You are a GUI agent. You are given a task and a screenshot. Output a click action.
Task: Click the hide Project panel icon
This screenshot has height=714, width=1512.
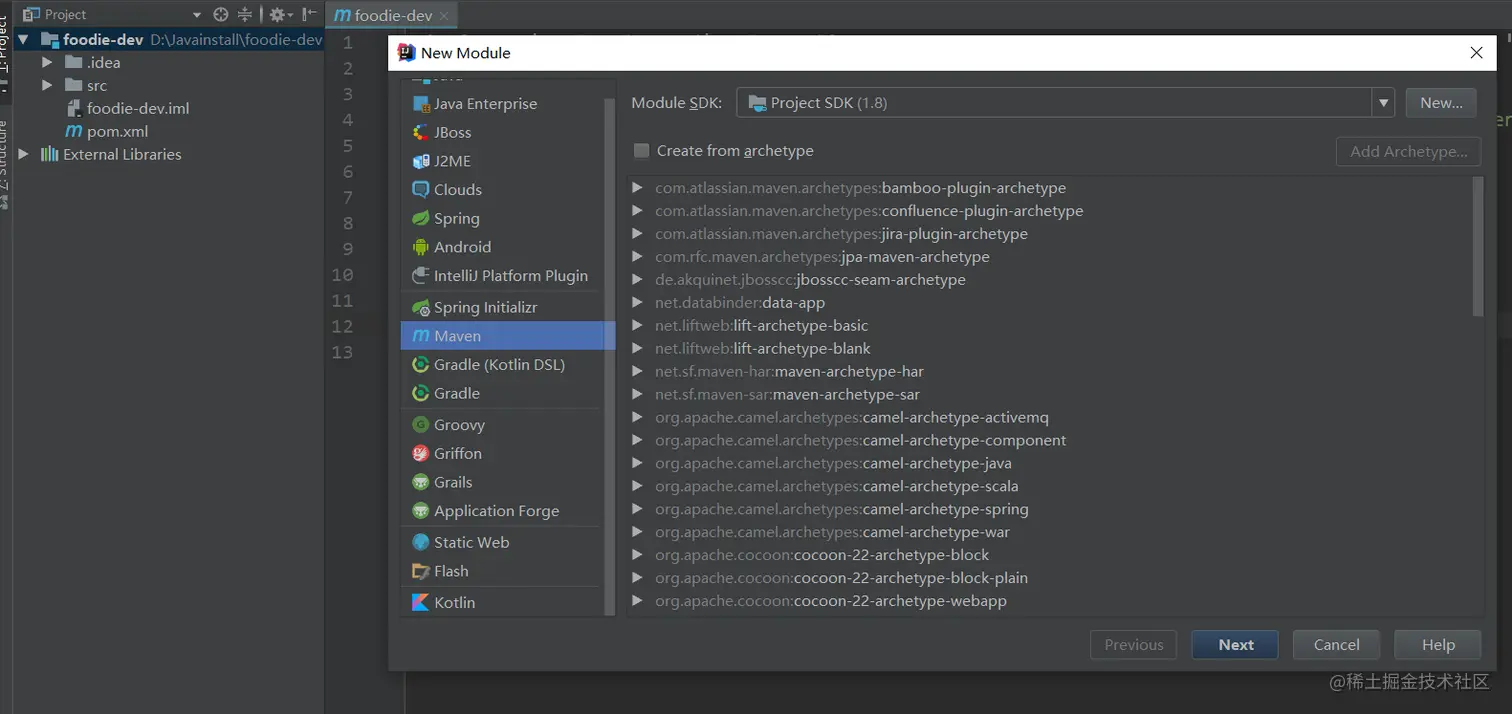coord(310,14)
